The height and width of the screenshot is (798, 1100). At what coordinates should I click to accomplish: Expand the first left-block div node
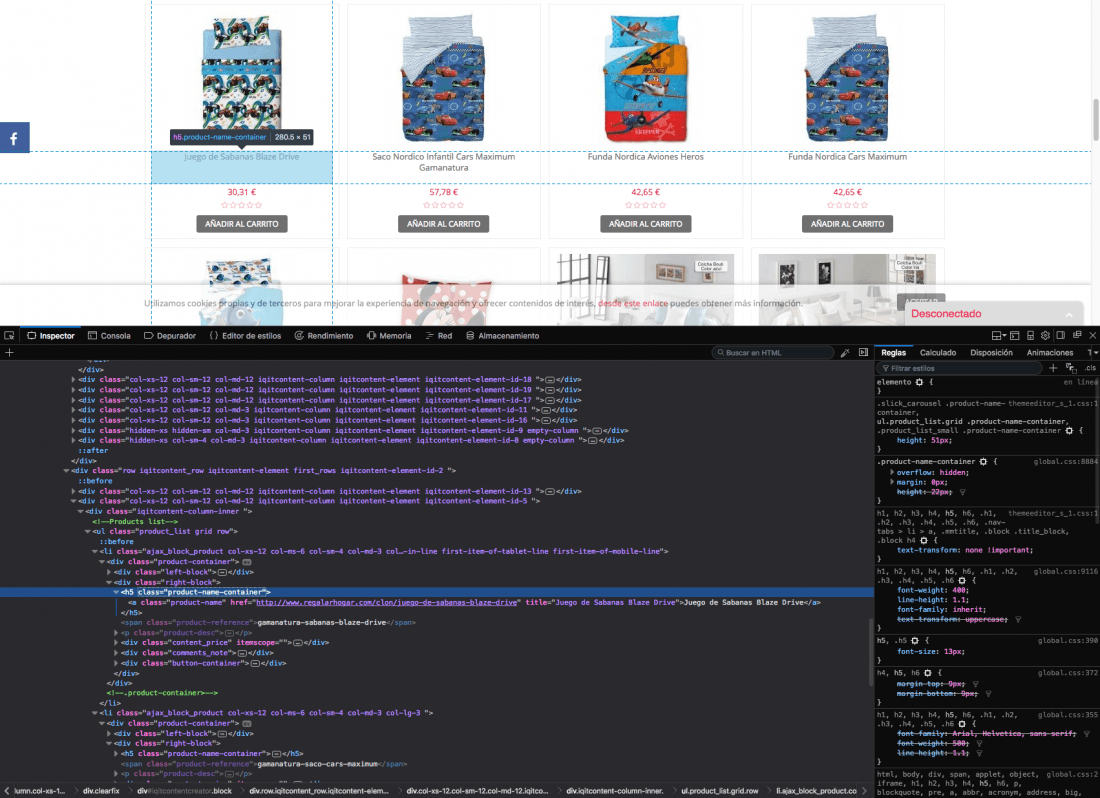pos(109,572)
